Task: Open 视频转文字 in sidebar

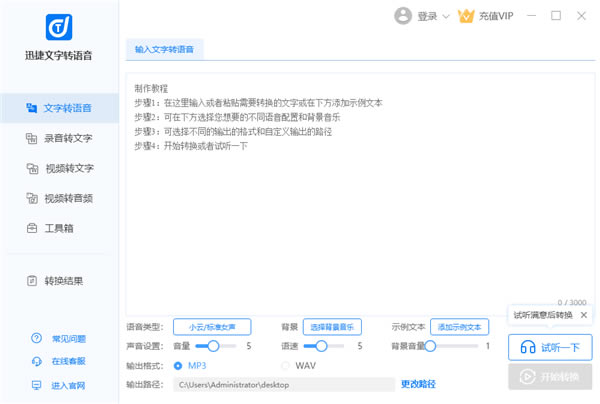Action: pyautogui.click(x=59, y=168)
